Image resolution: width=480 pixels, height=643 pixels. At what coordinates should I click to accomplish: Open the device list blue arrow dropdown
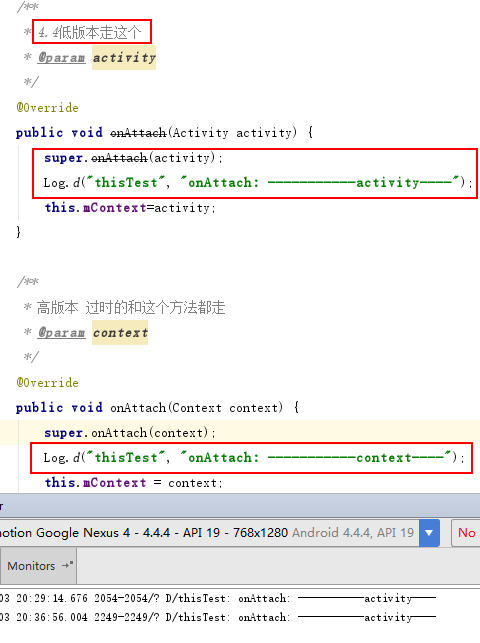(429, 533)
